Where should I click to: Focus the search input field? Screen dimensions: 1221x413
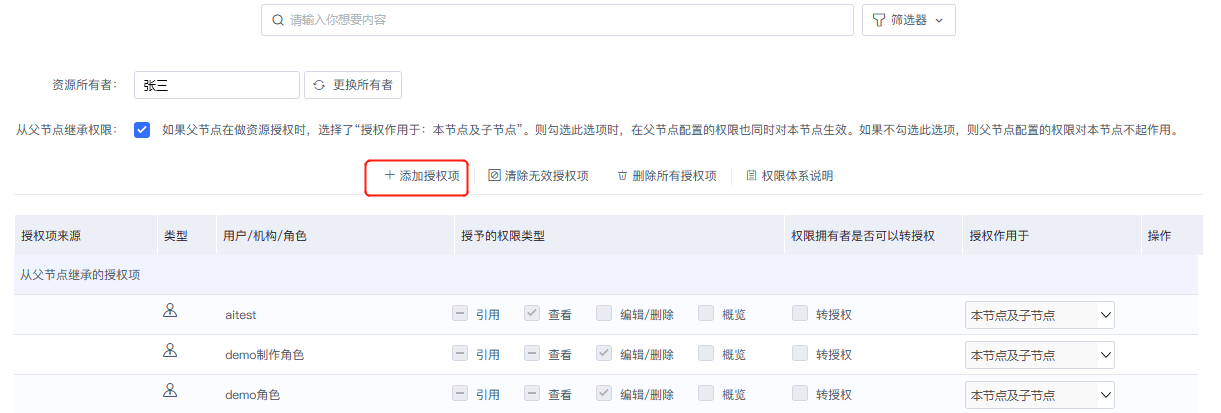click(558, 20)
